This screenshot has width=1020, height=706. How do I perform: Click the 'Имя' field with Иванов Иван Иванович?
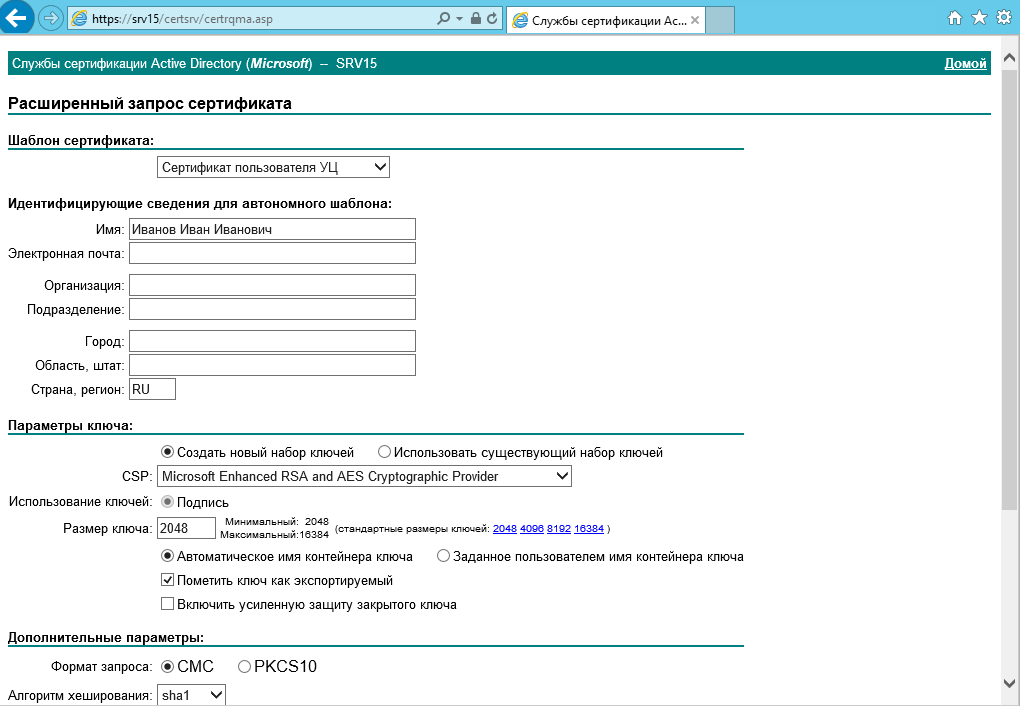point(272,229)
